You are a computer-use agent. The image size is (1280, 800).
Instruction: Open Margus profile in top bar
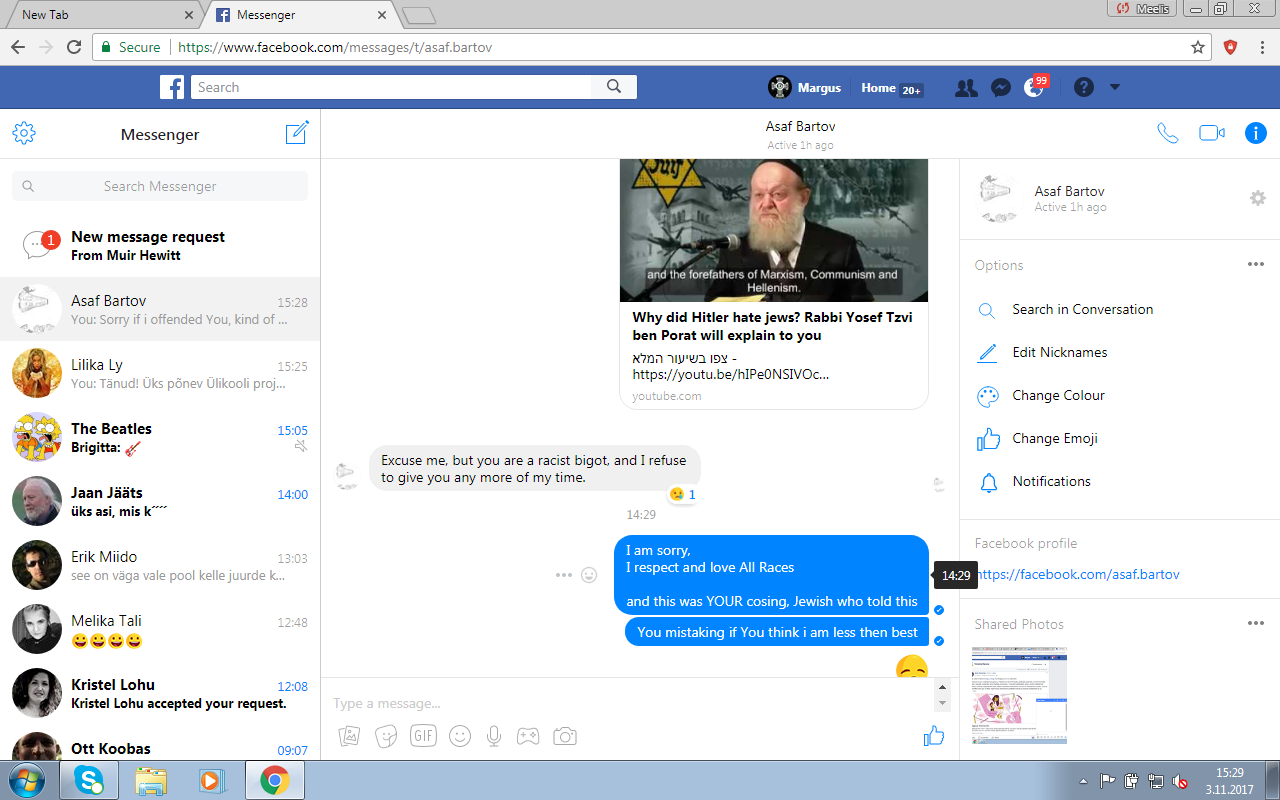pos(805,87)
